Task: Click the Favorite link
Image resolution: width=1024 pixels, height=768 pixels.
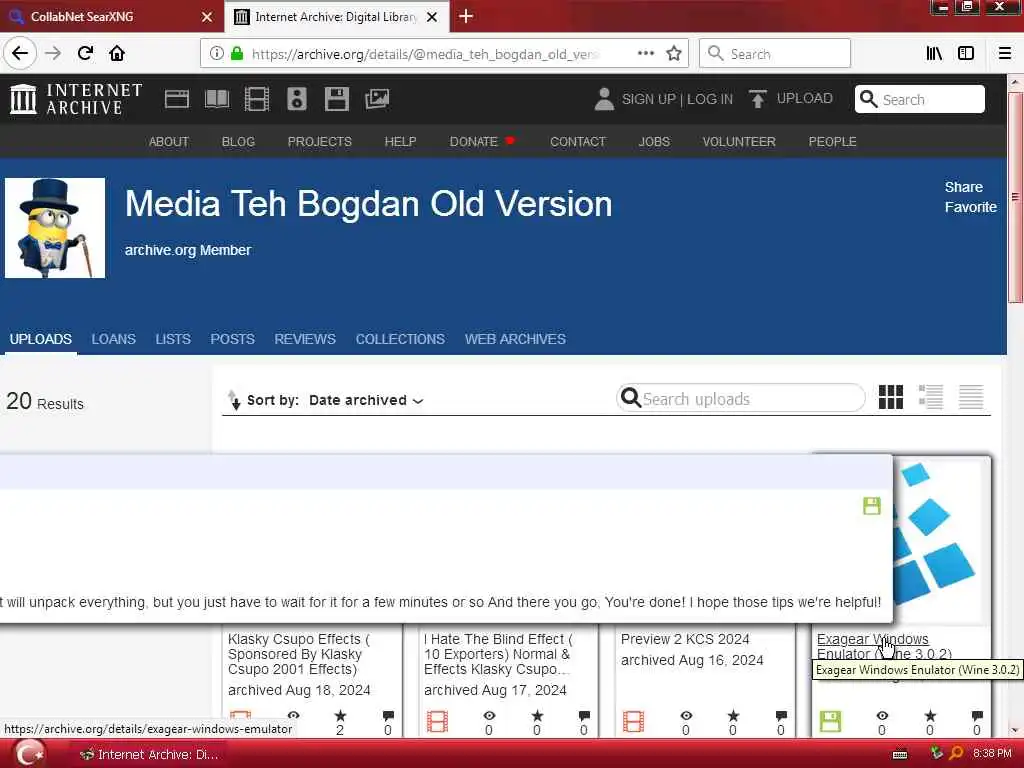Action: pos(970,207)
